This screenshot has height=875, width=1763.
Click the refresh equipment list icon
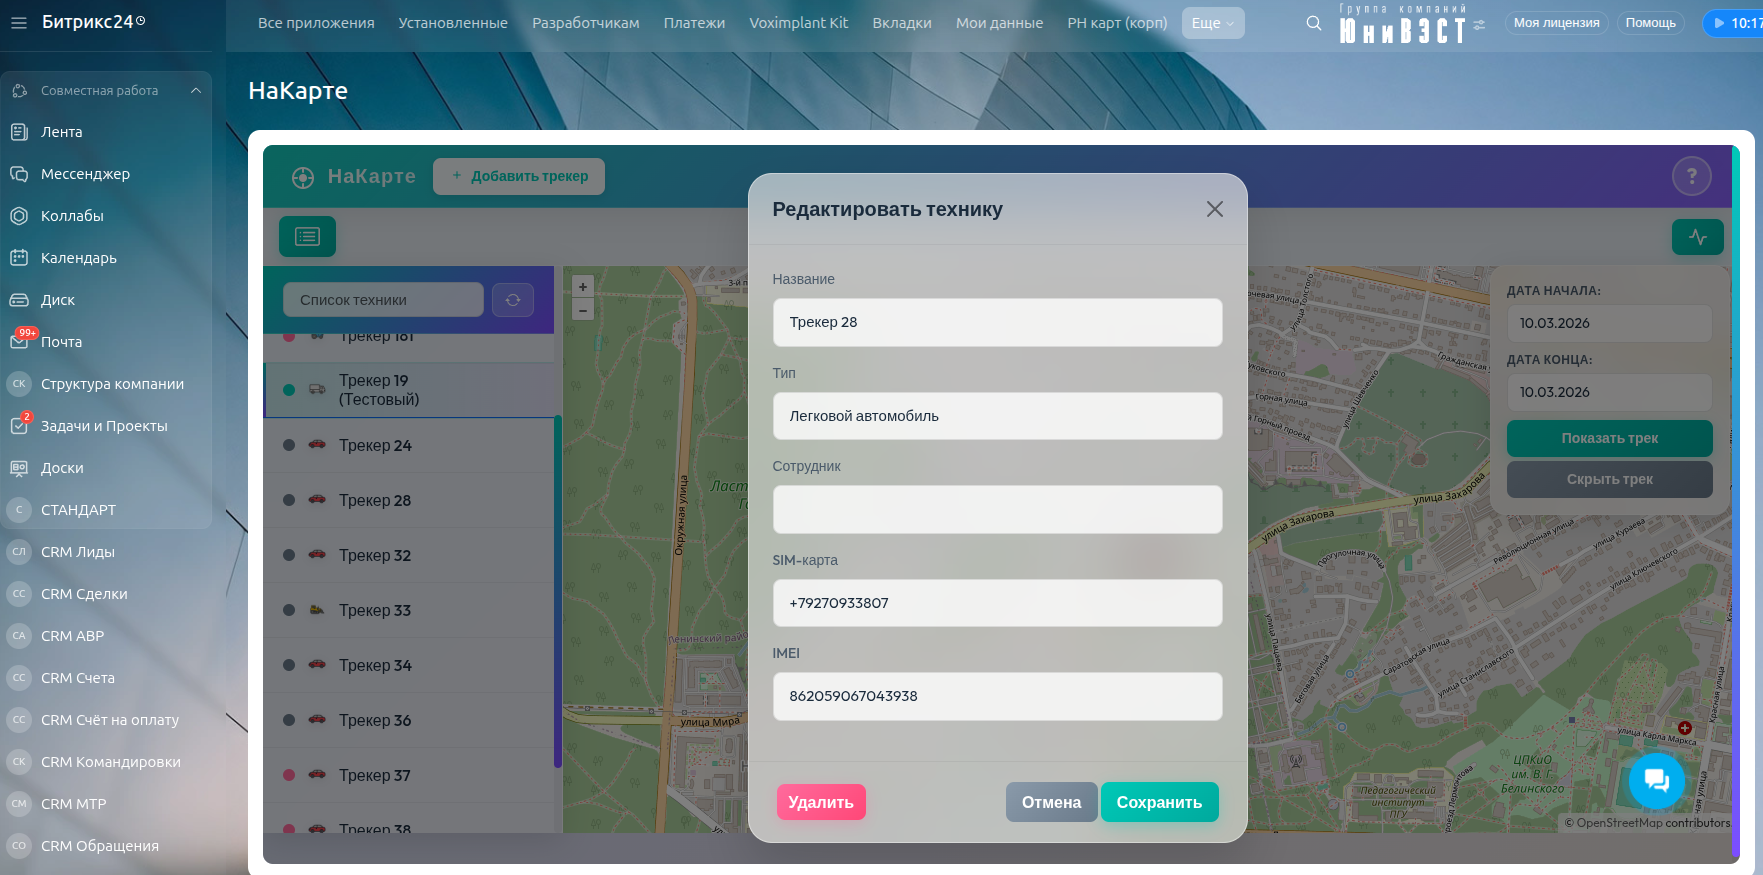point(513,300)
